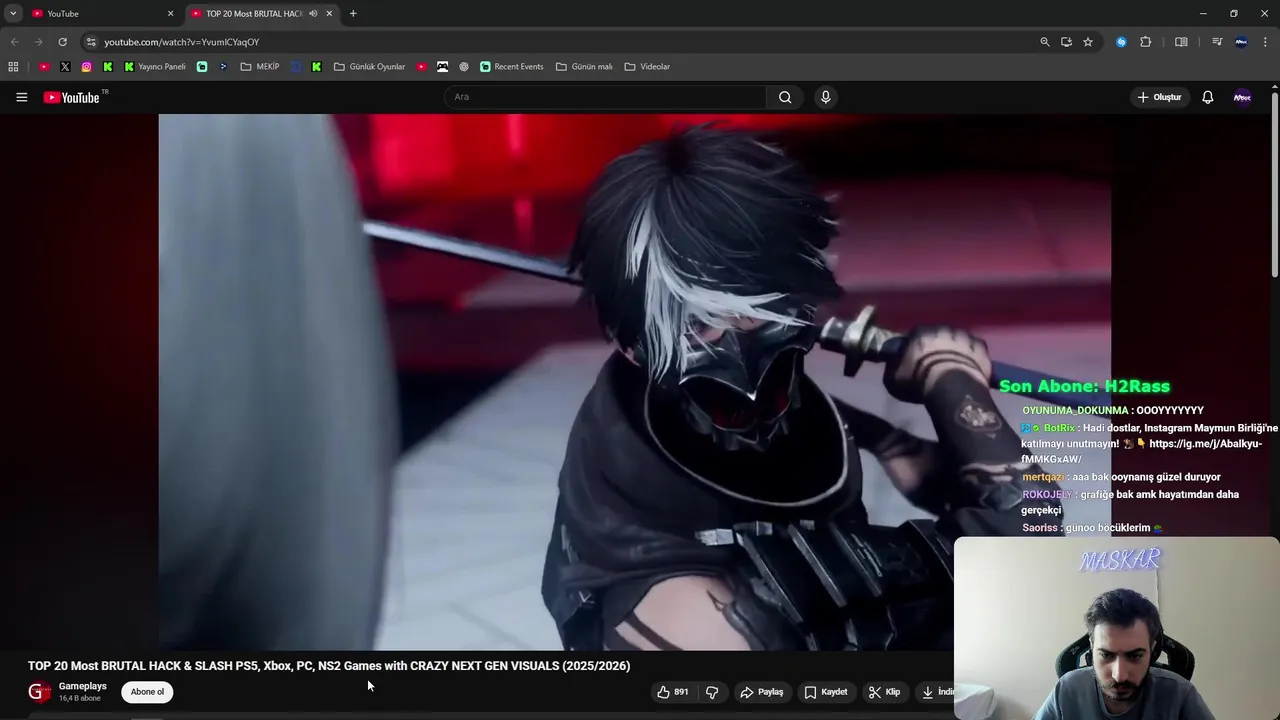Click the TOP 20 Most BRUTAL video title
This screenshot has height=720, width=1280.
point(329,666)
